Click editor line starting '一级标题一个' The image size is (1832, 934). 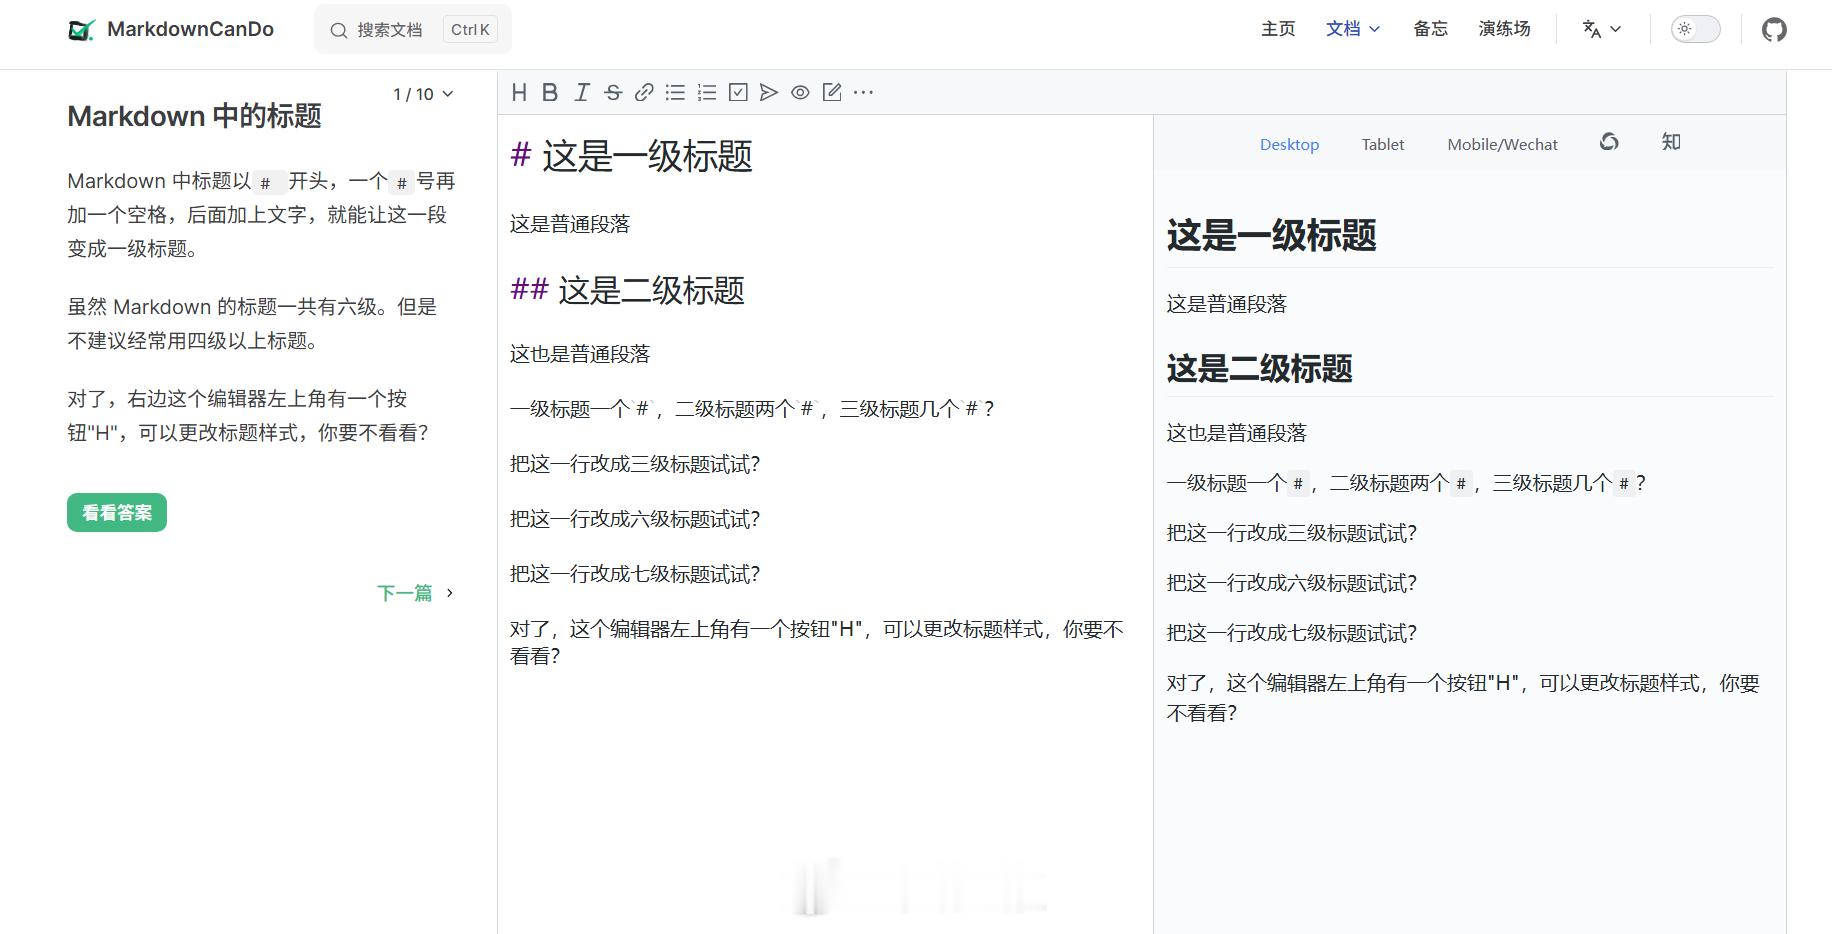tap(752, 409)
